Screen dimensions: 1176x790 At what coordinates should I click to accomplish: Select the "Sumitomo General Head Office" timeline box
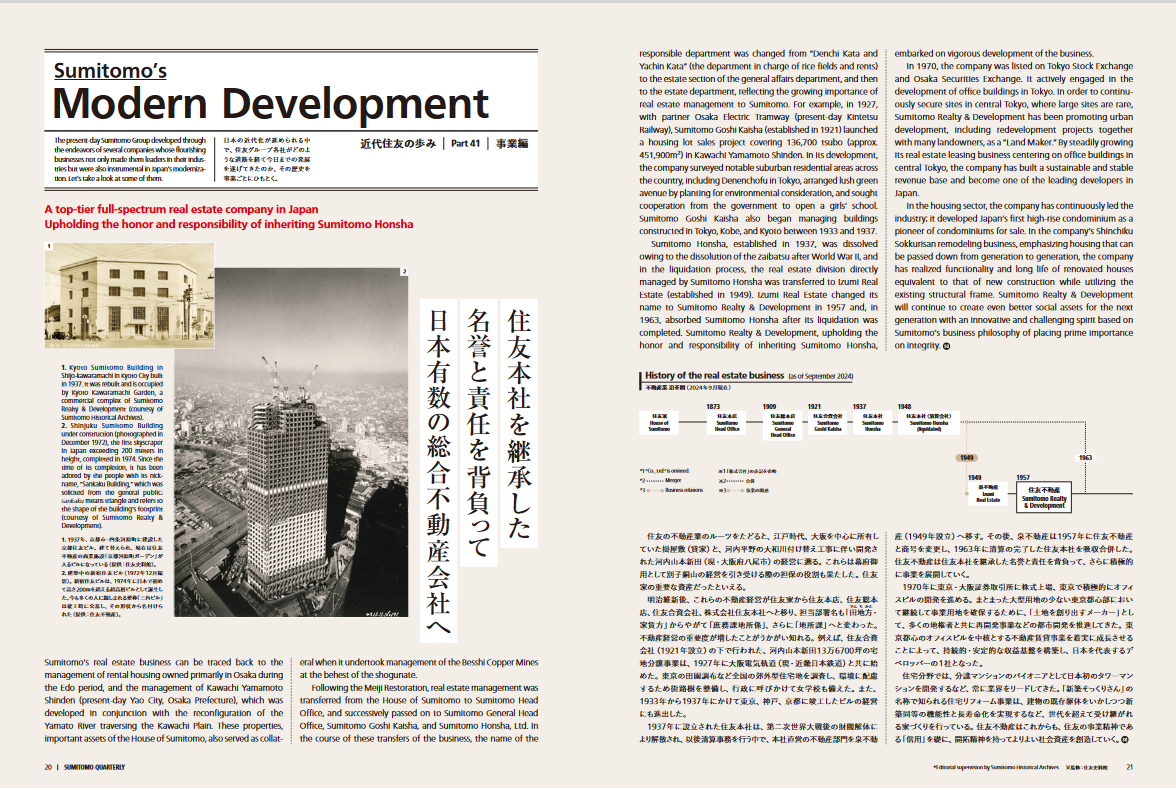coord(783,425)
